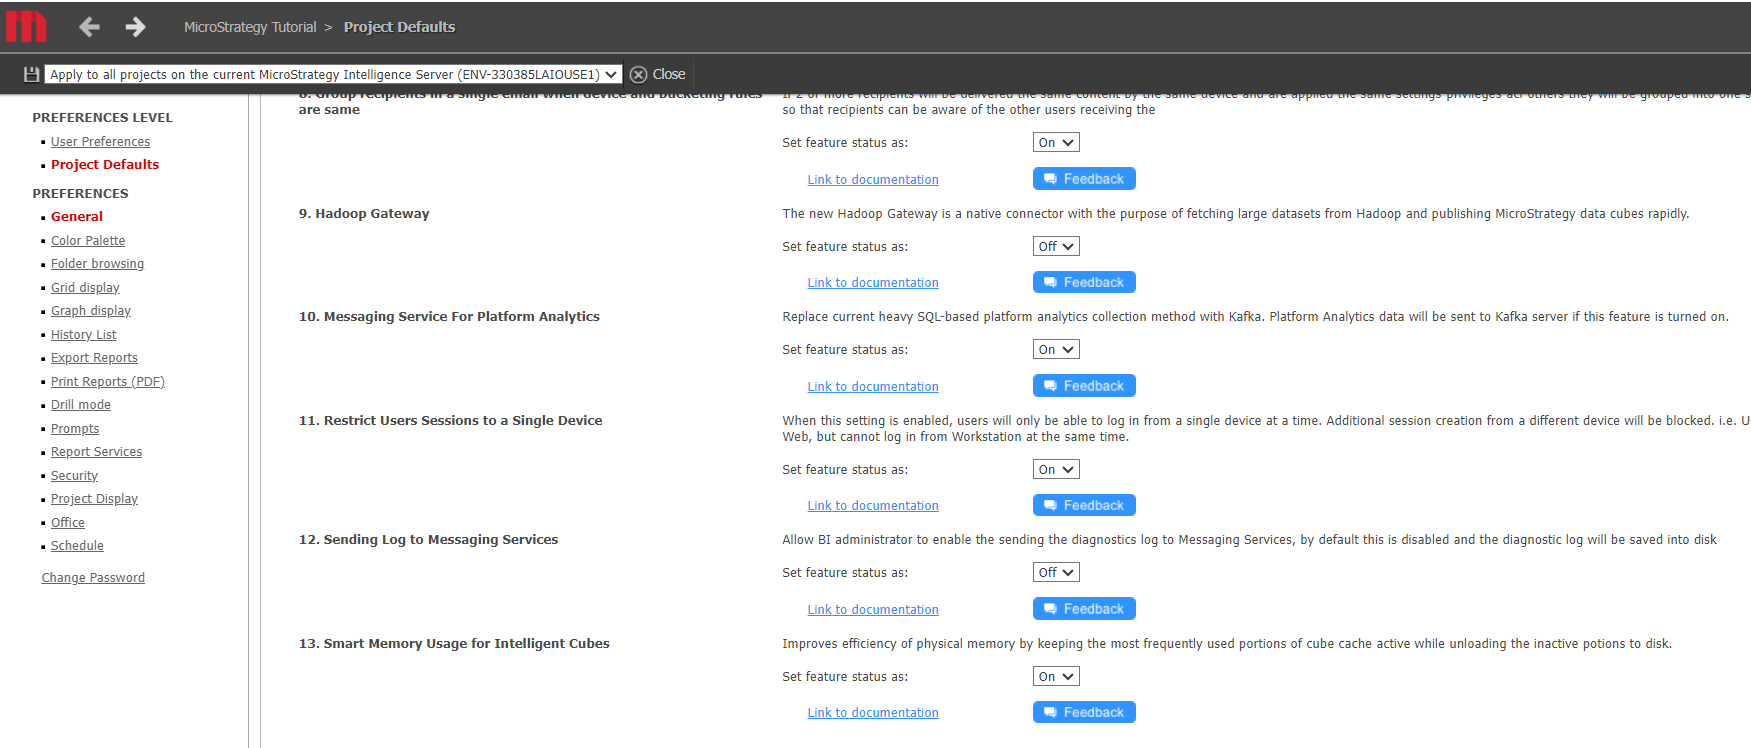Click the MicroStrategy logo icon
The height and width of the screenshot is (748, 1751).
tap(26, 27)
